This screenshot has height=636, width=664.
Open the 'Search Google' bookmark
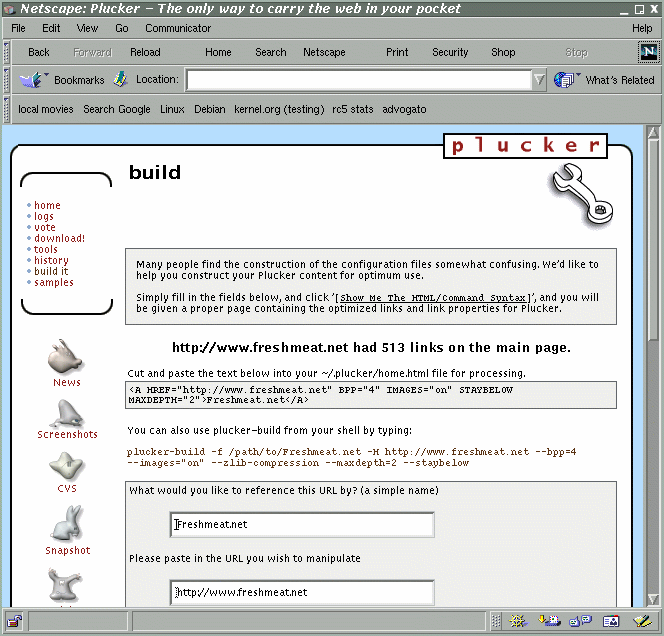pos(117,109)
